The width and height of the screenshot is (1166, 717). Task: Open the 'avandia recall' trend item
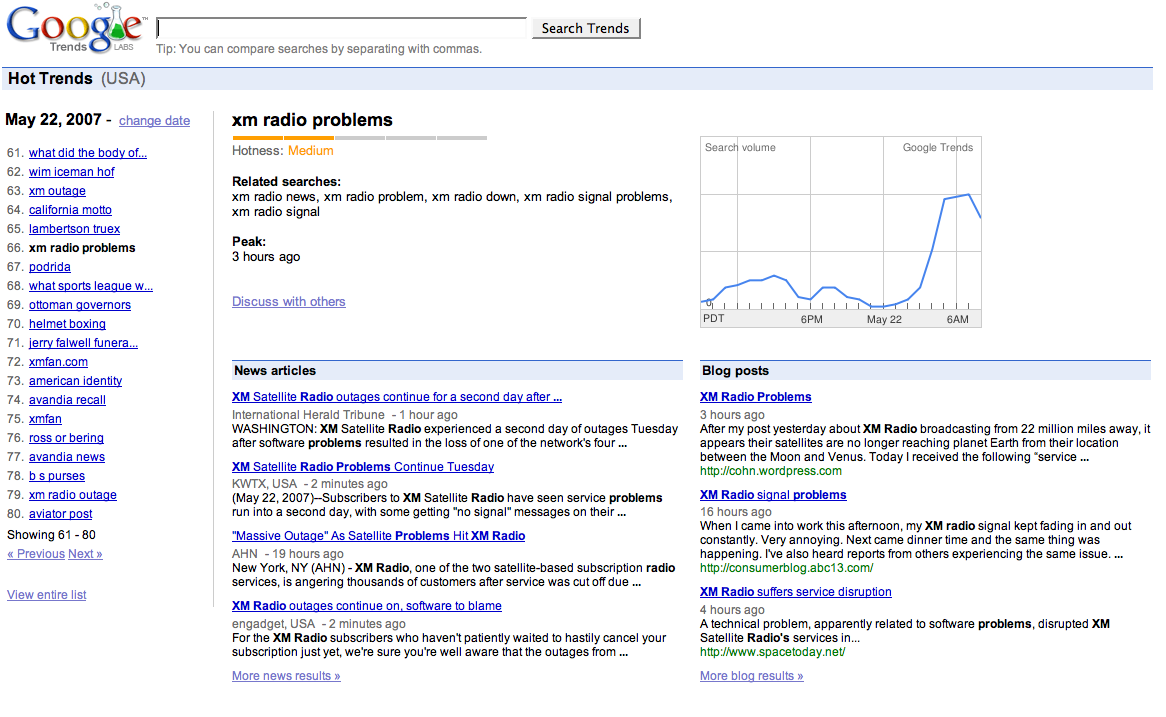coord(67,400)
